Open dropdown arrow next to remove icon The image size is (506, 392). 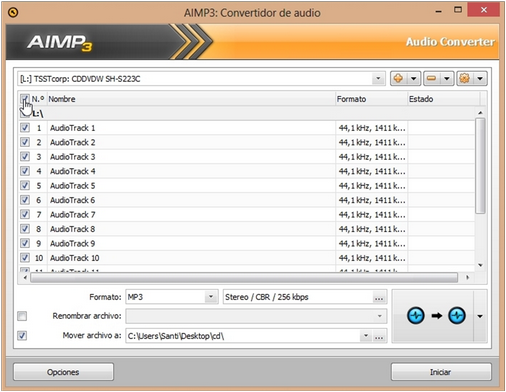[447, 79]
